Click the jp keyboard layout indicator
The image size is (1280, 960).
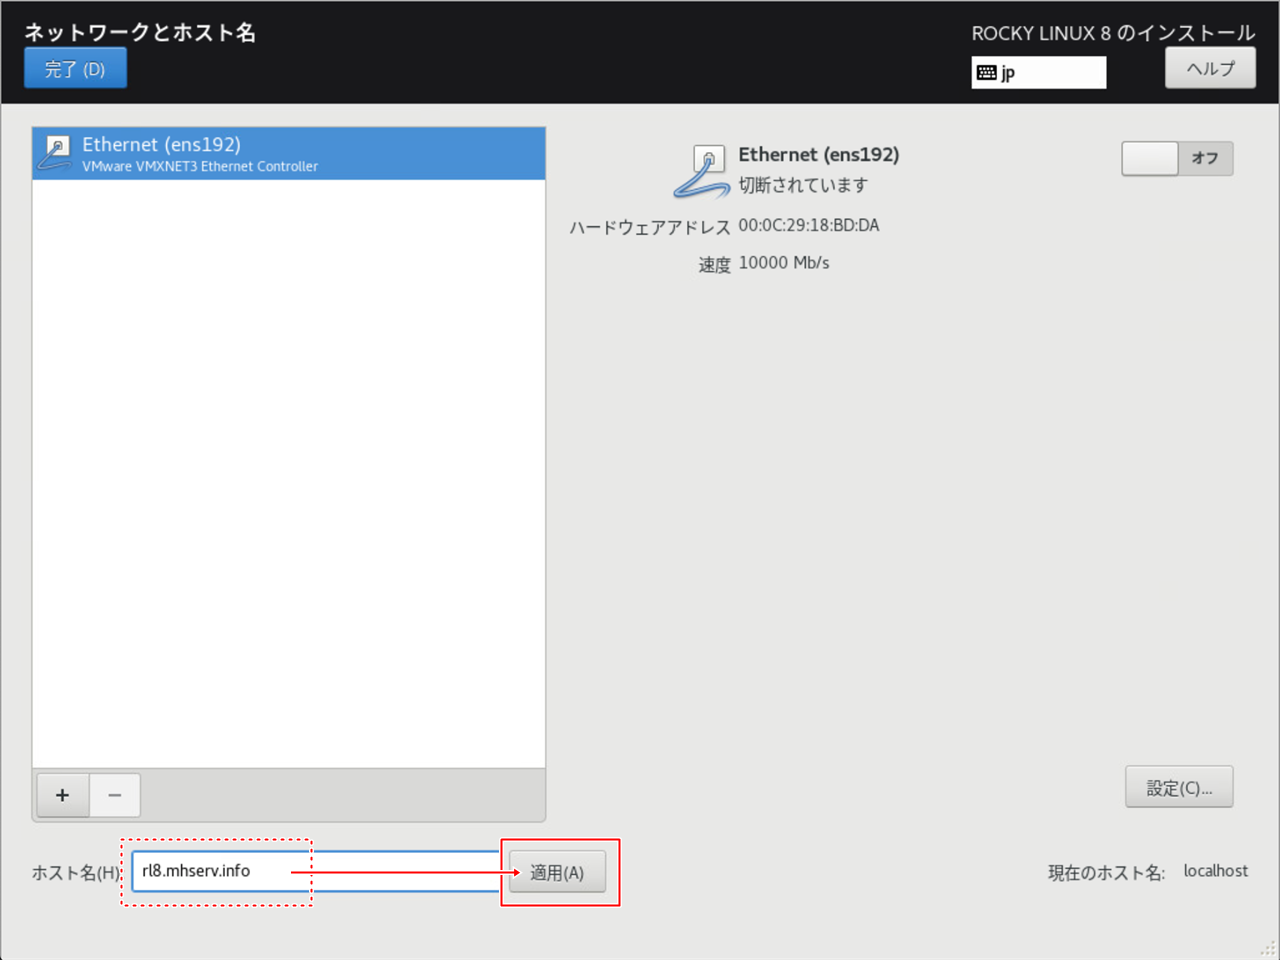tap(1038, 72)
